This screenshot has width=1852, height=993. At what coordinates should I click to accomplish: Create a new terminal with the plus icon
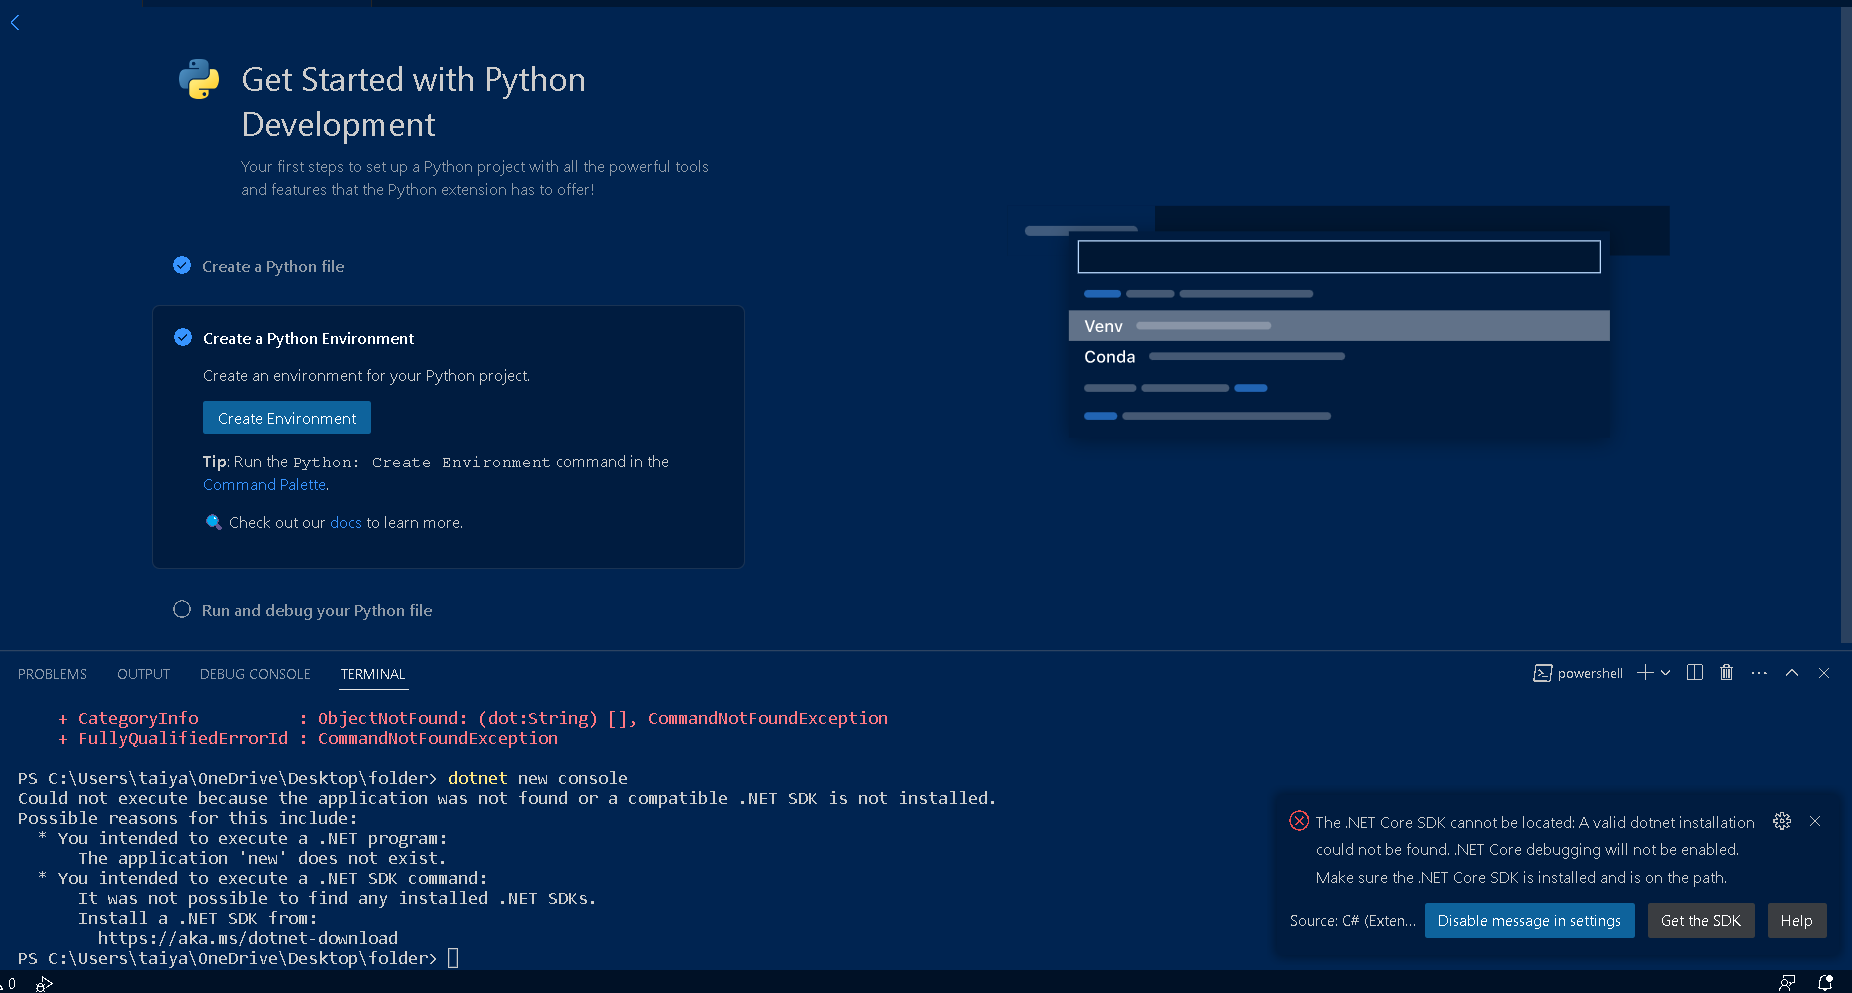click(x=1643, y=673)
